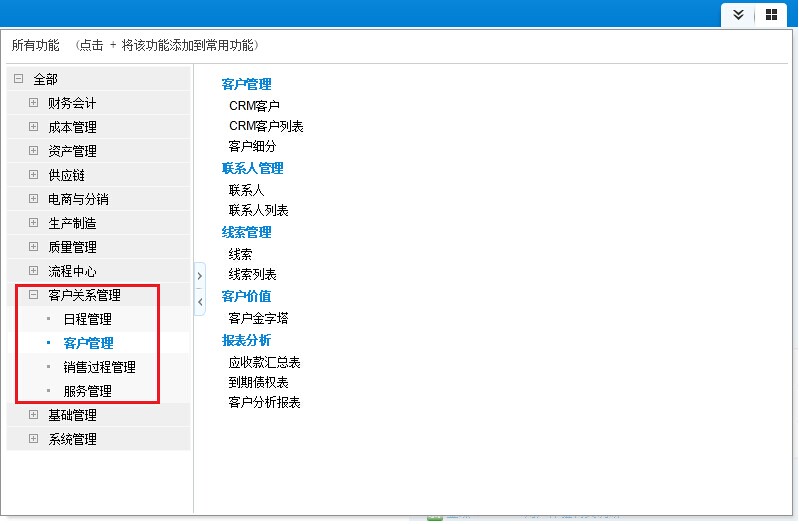
Task: Click the 线索管理 group heading
Action: 247,232
